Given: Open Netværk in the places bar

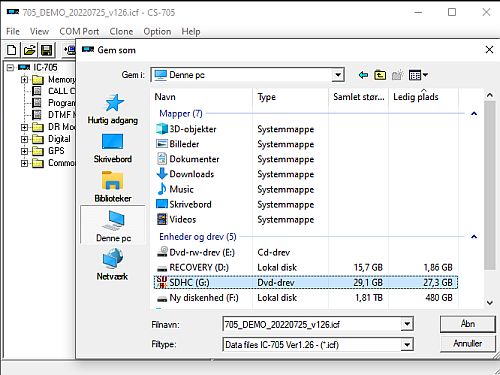Looking at the screenshot, I should point(112,265).
